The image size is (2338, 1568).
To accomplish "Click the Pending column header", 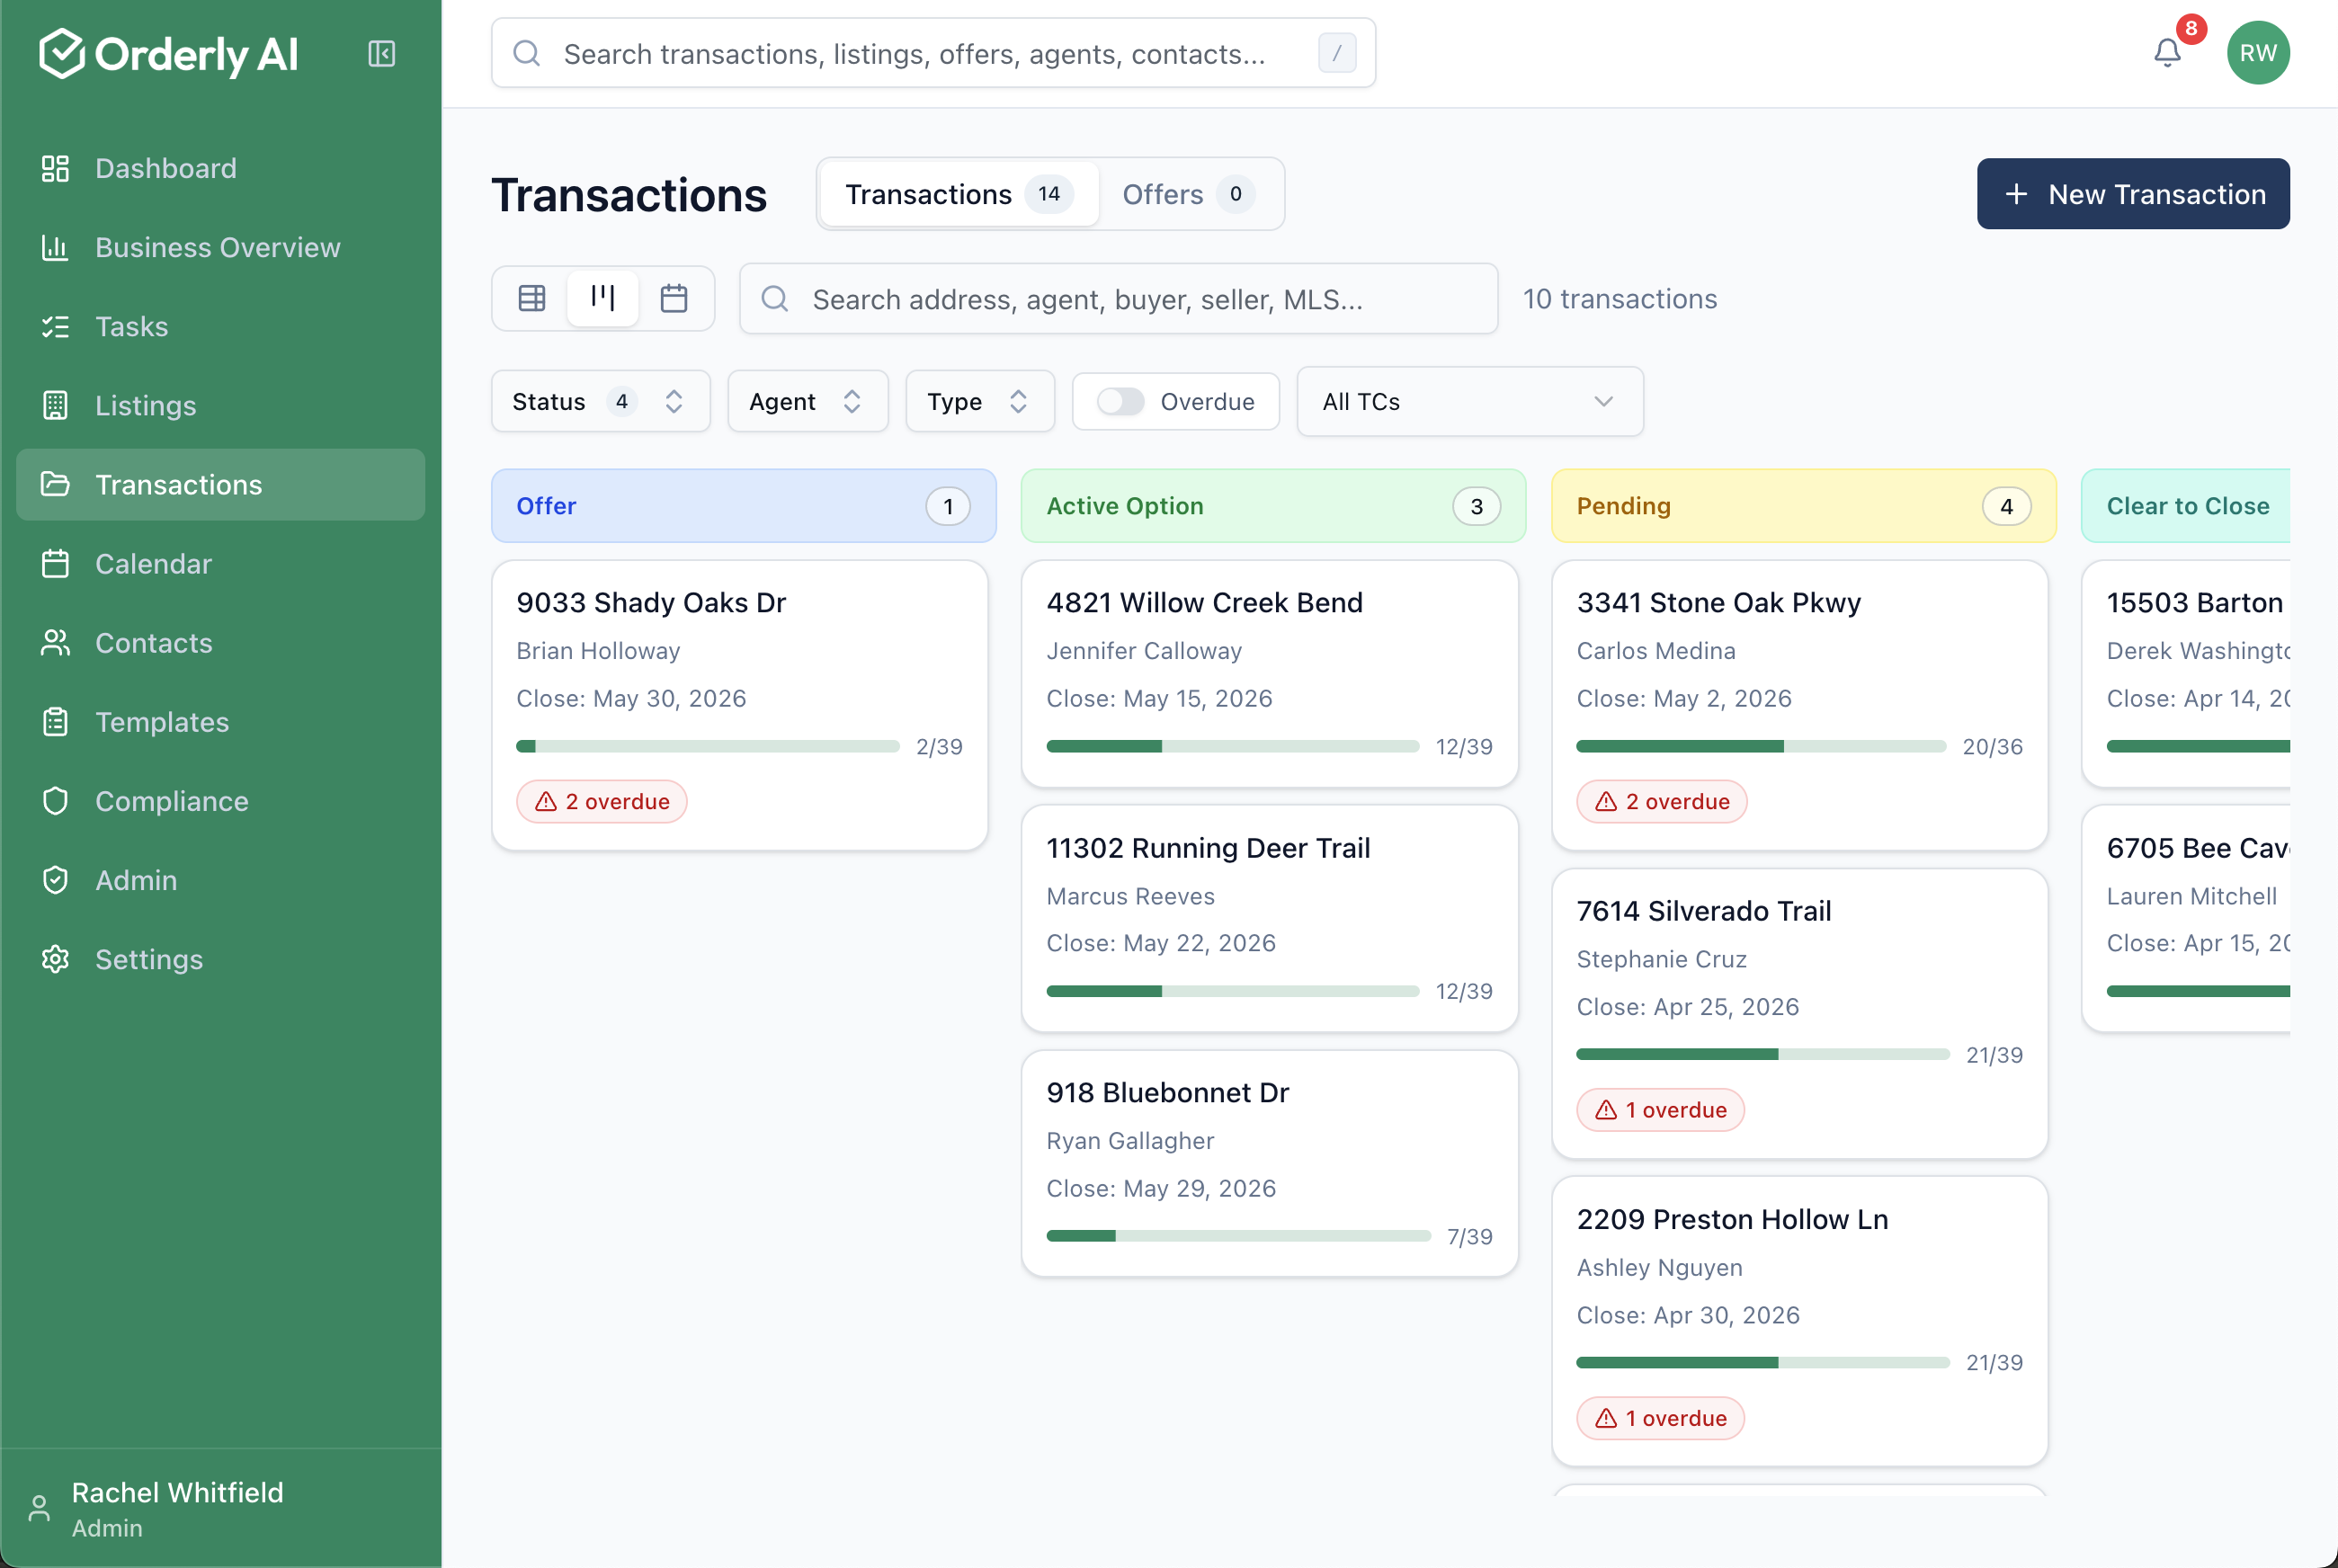I will [x=1802, y=505].
